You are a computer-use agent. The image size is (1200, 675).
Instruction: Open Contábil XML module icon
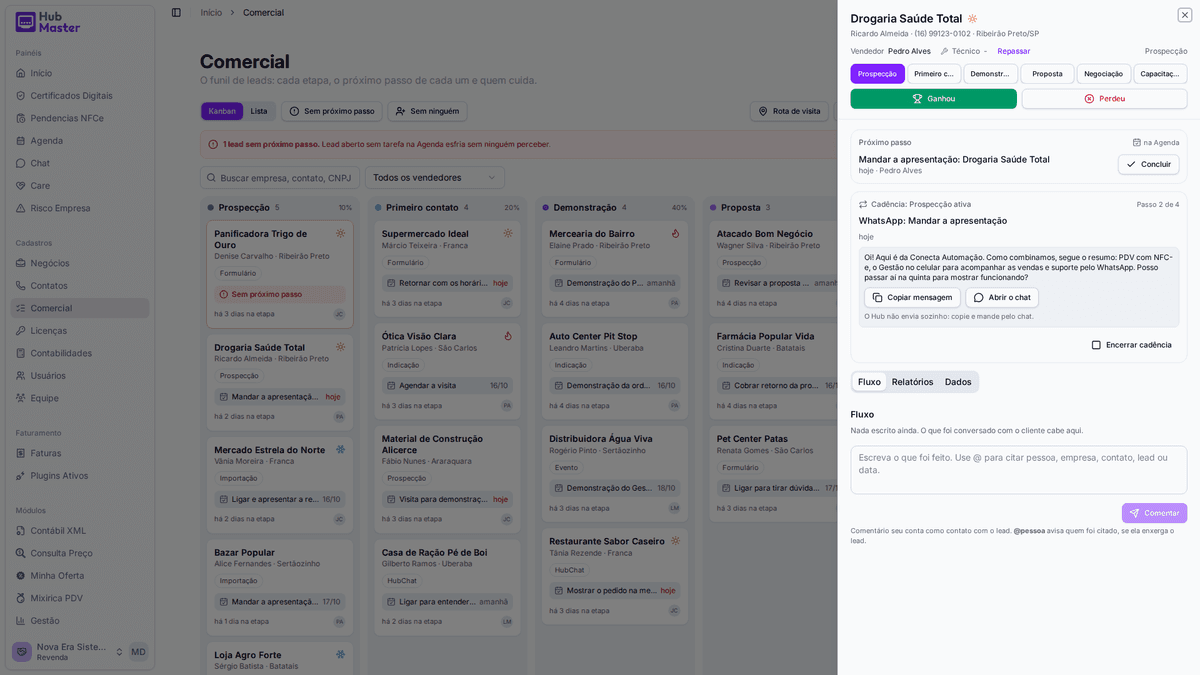[x=21, y=531]
